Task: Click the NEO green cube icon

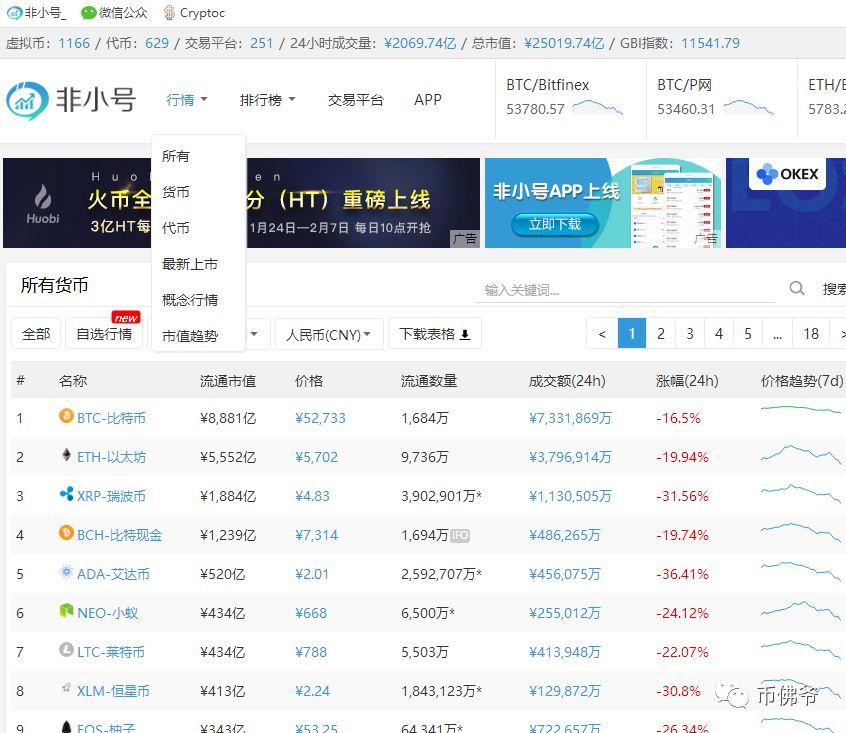Action: [x=66, y=611]
